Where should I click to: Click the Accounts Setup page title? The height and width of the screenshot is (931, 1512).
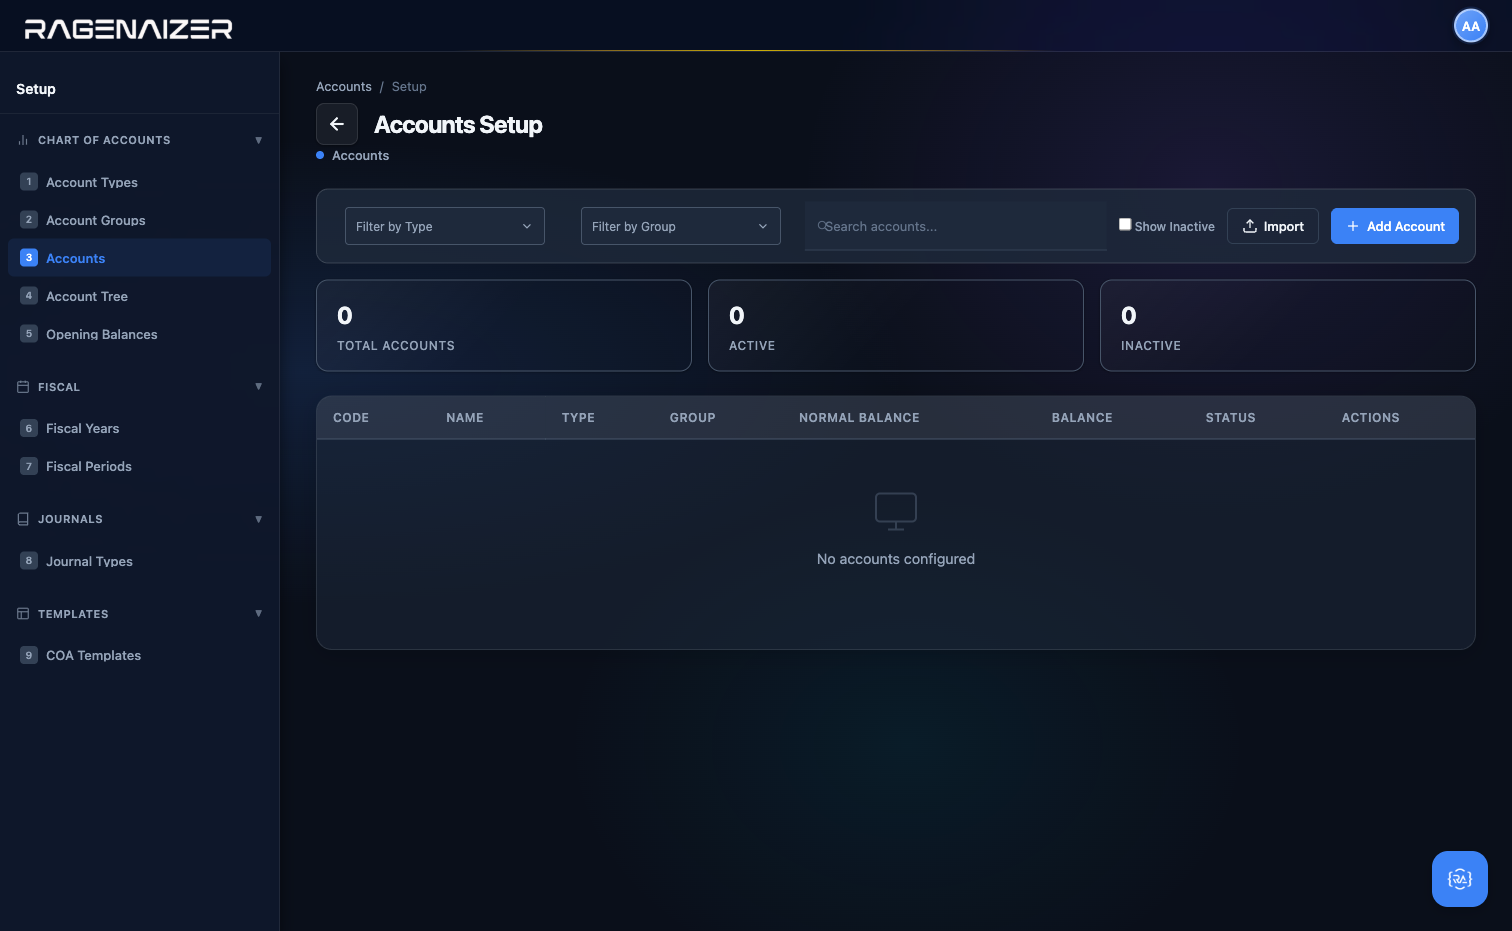(458, 125)
